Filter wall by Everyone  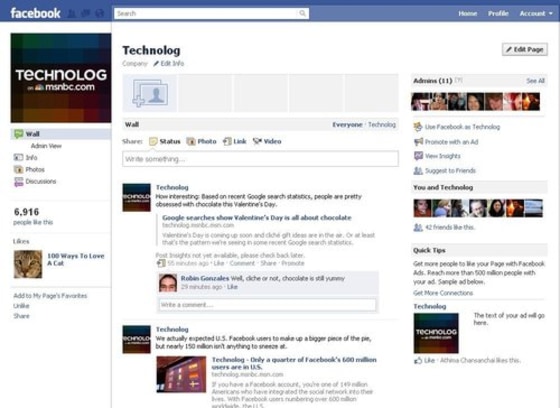pyautogui.click(x=347, y=124)
